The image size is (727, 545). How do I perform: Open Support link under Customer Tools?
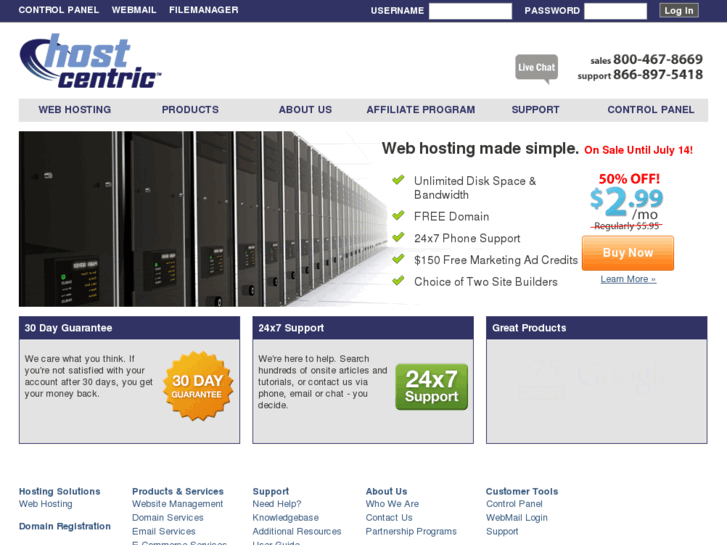(502, 532)
